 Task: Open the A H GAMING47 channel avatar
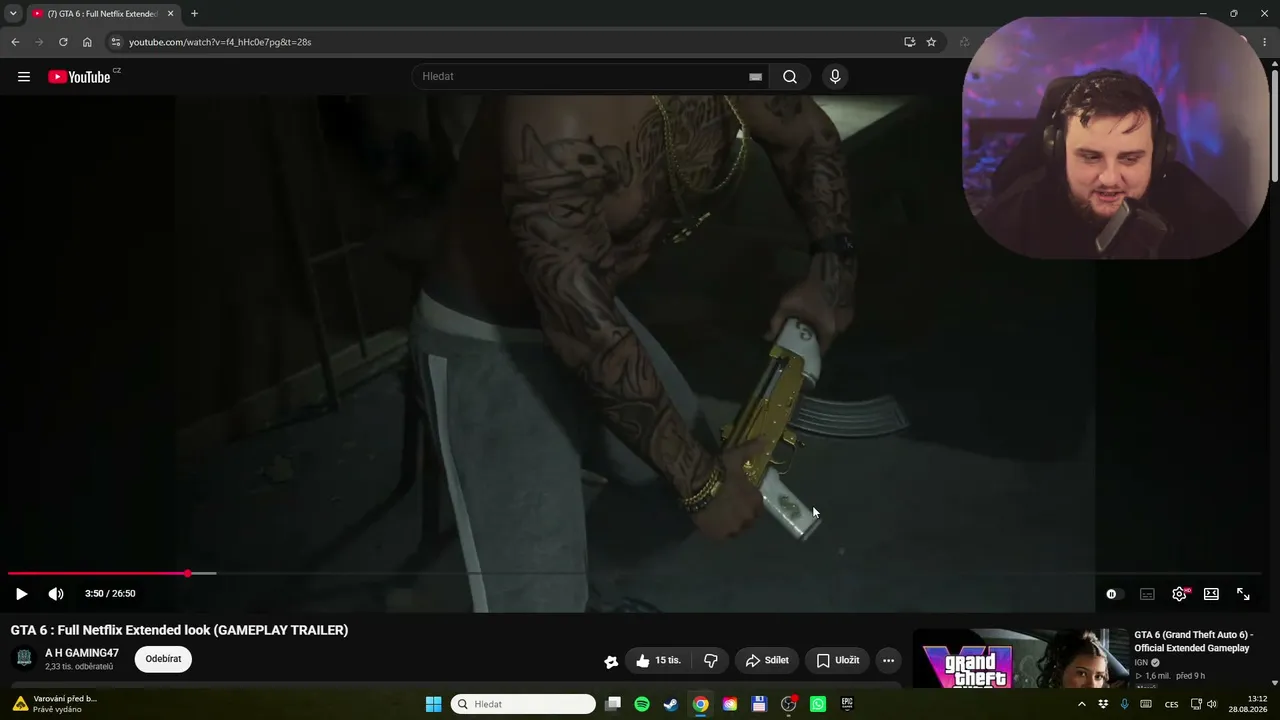click(x=24, y=659)
